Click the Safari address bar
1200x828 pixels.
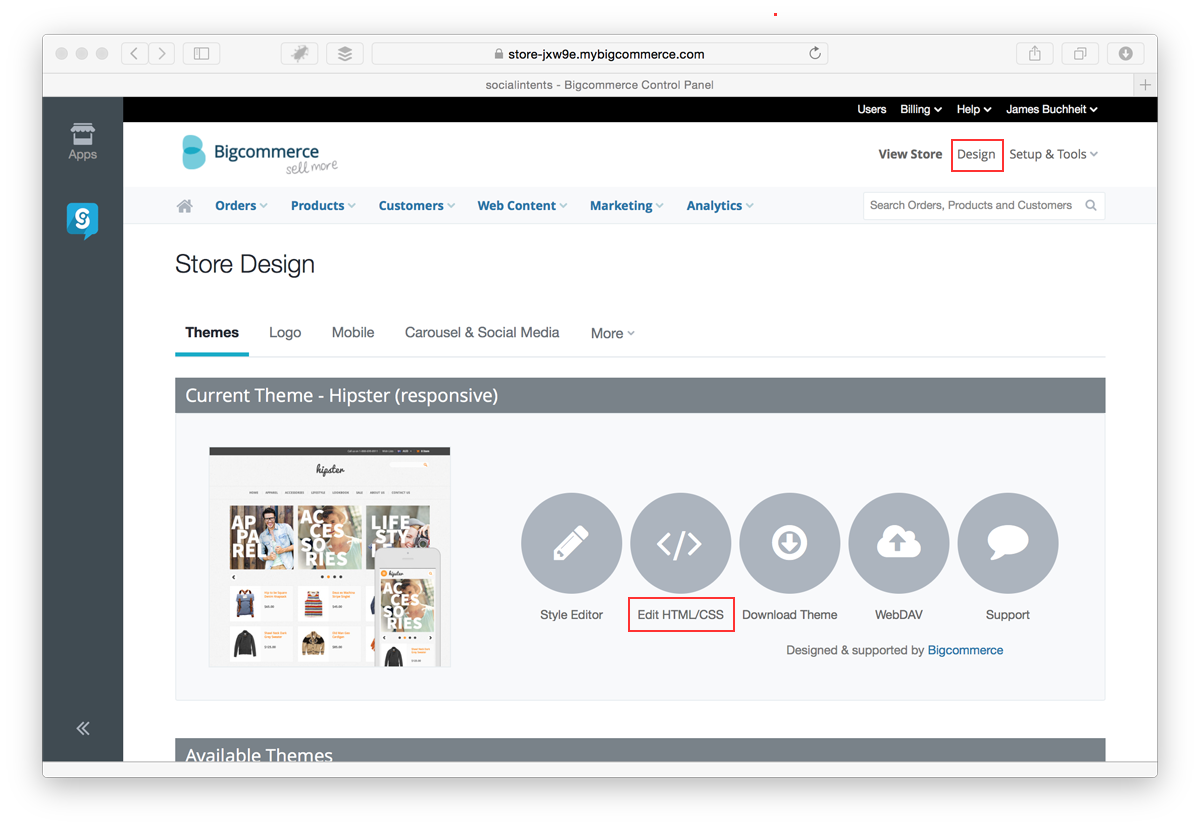[600, 53]
